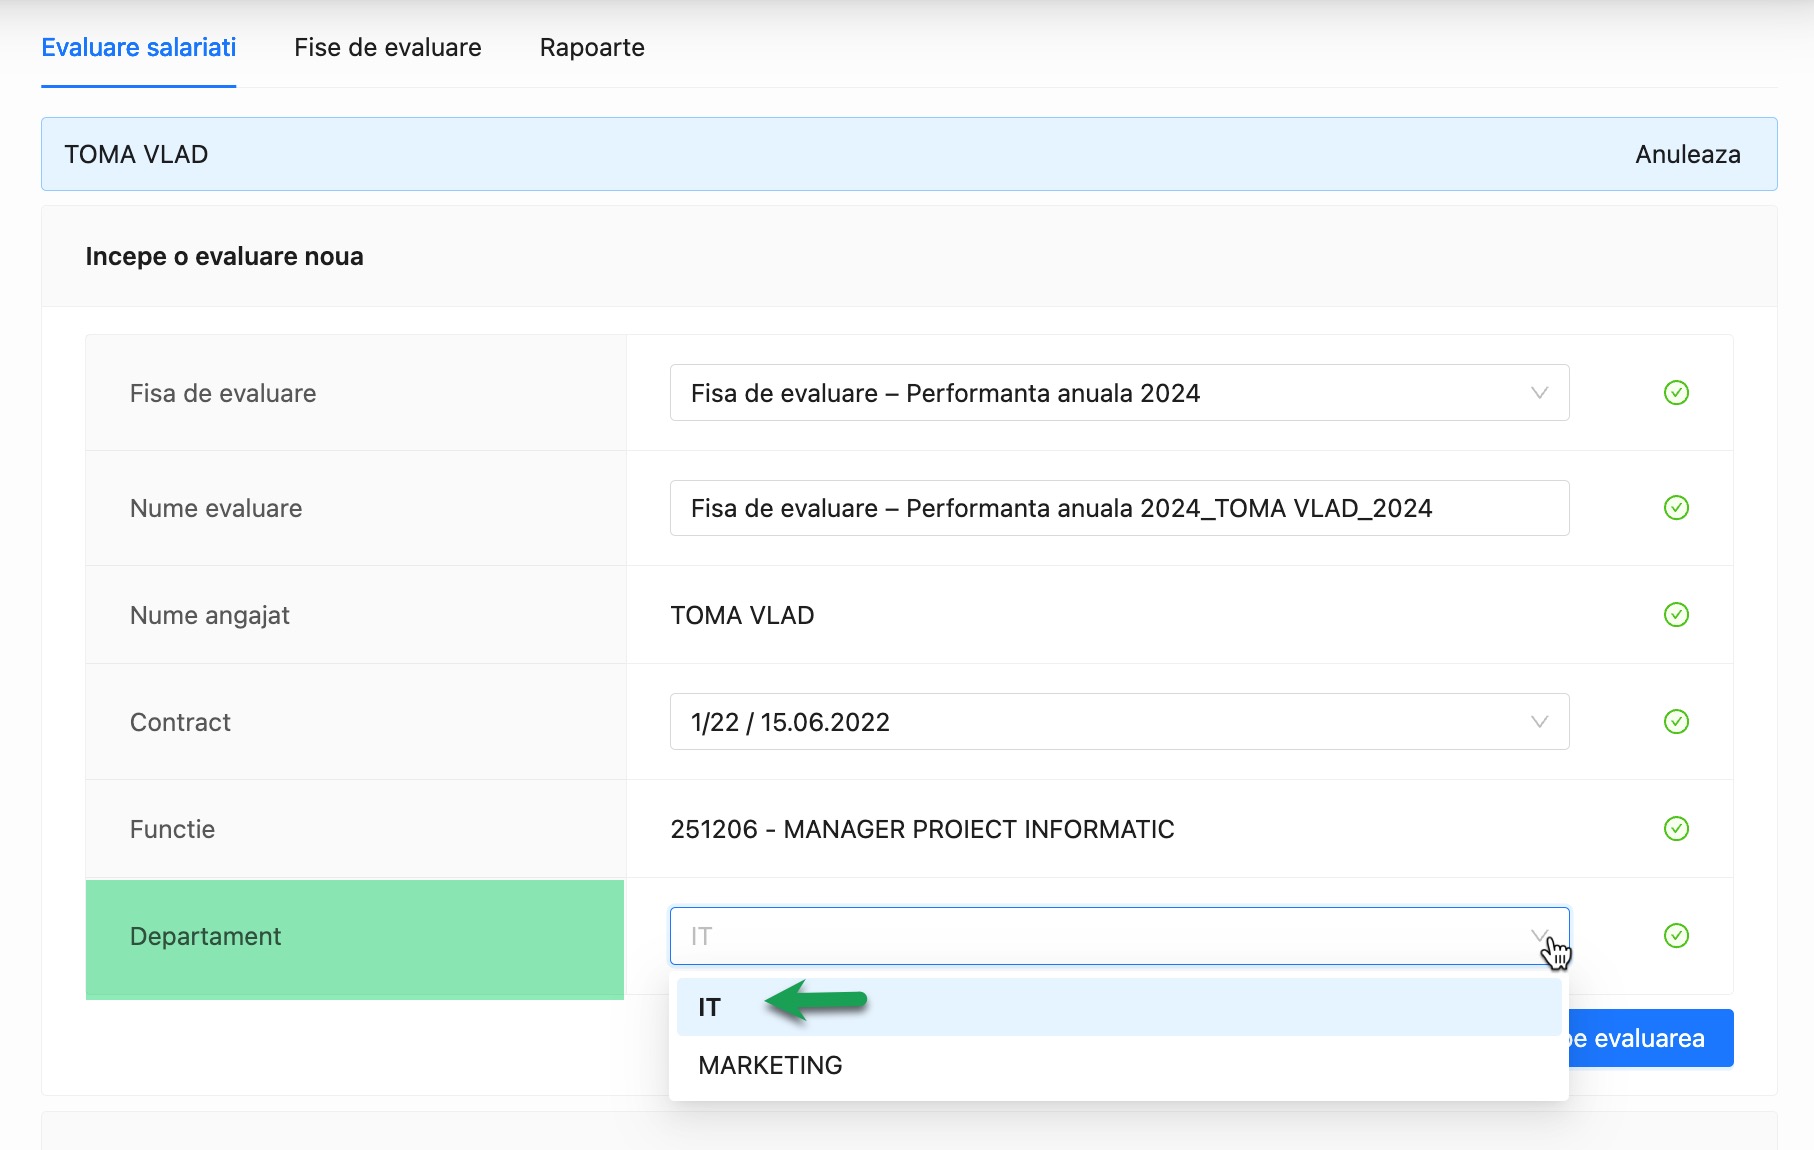Click the green checkmark beside Nume evaluare
This screenshot has width=1814, height=1150.
[1676, 508]
